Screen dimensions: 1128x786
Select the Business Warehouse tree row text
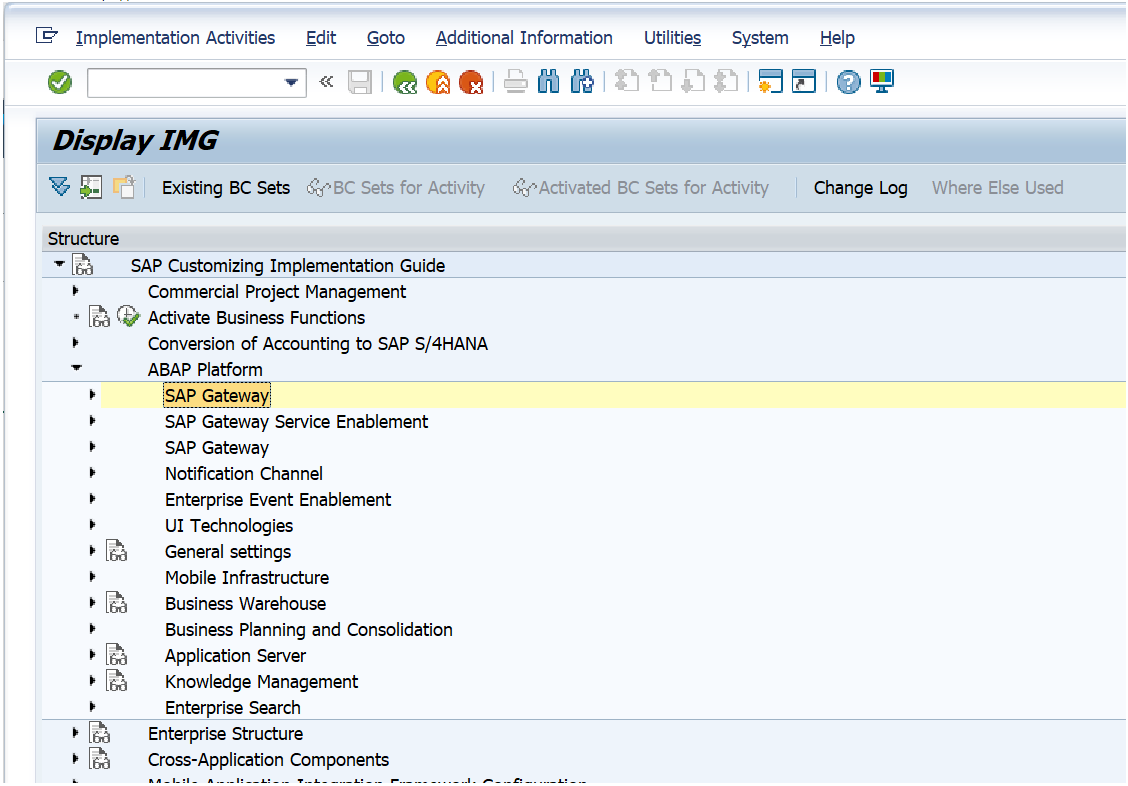245,603
